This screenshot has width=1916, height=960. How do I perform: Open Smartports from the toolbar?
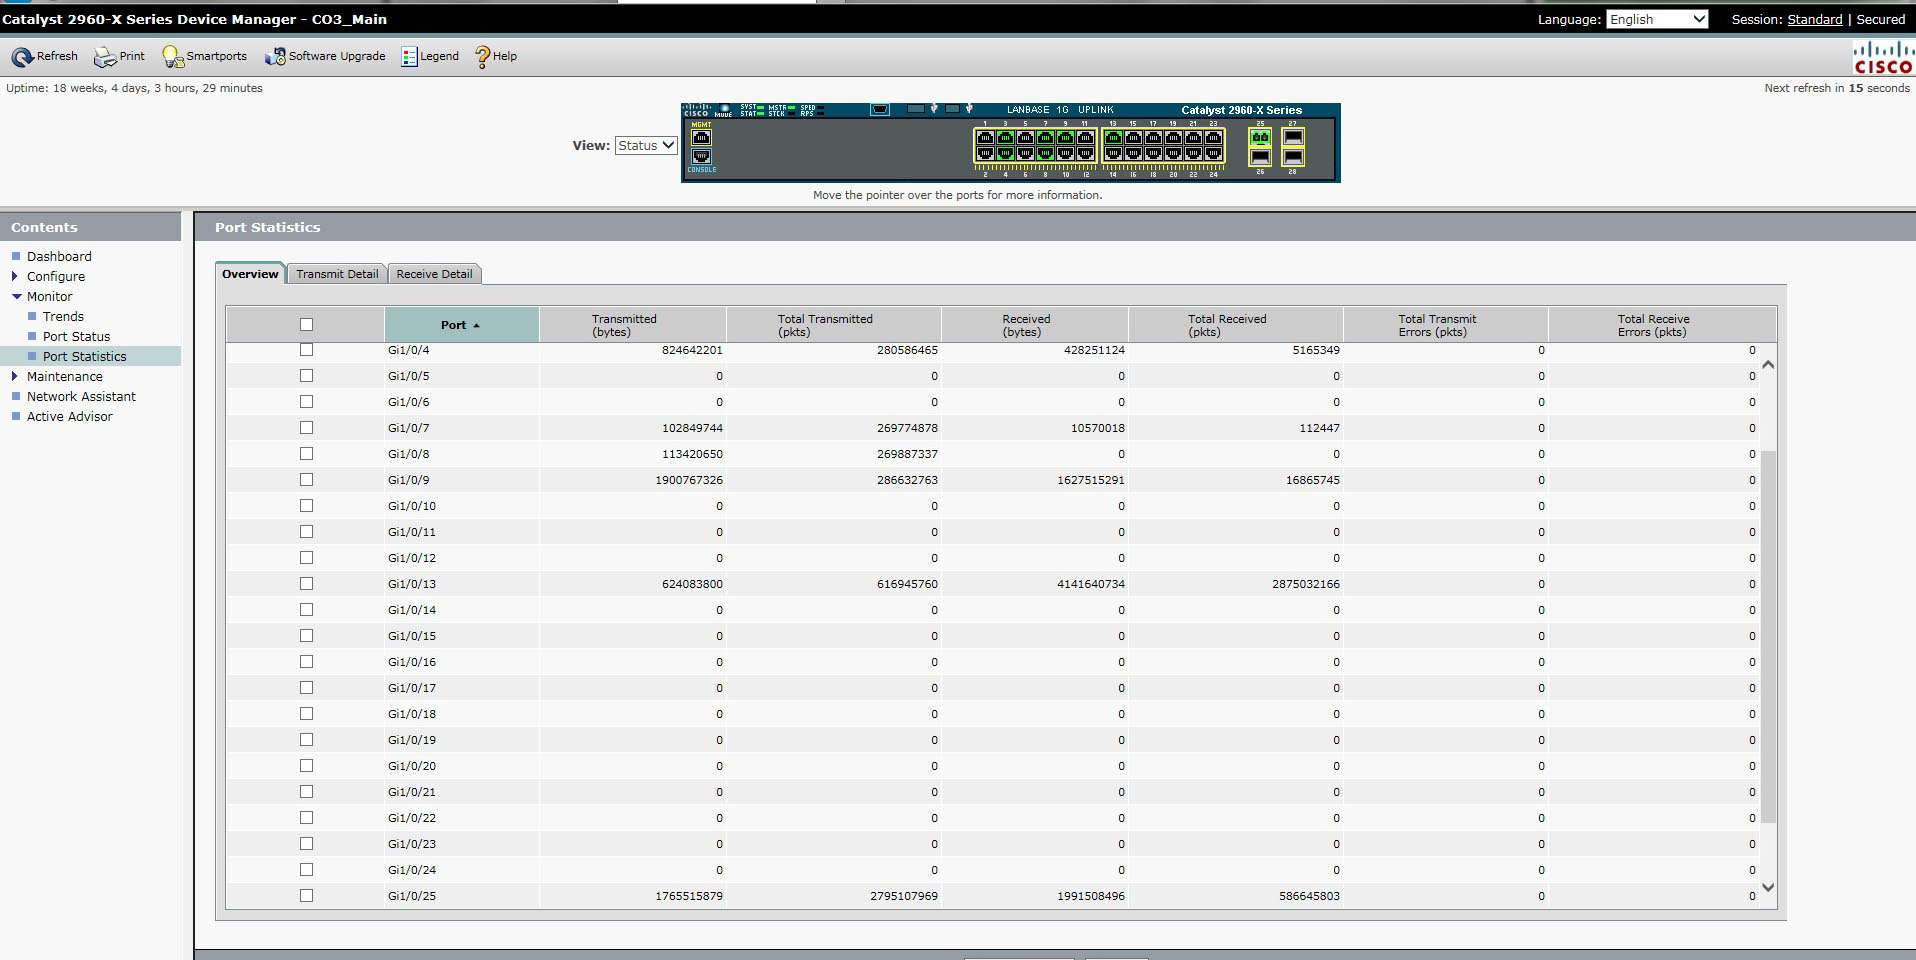pos(204,57)
